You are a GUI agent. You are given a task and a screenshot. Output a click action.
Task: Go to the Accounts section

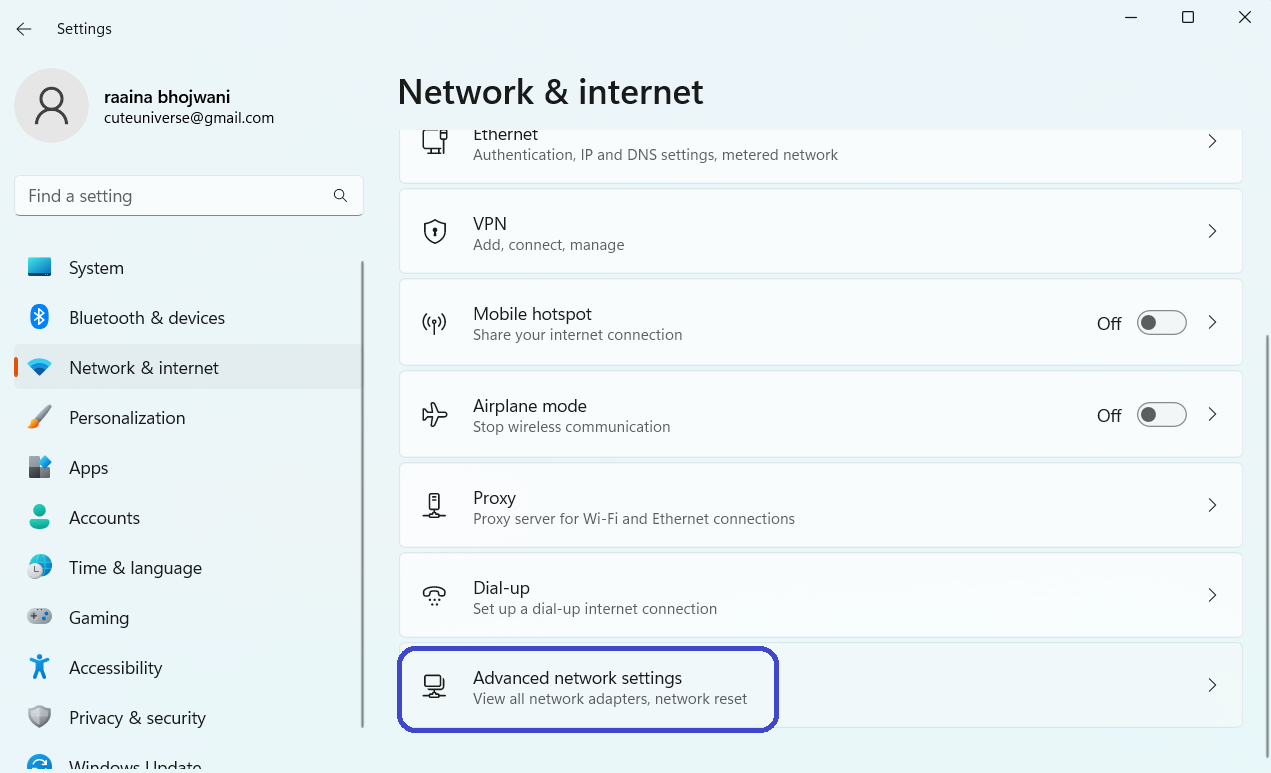click(x=104, y=518)
